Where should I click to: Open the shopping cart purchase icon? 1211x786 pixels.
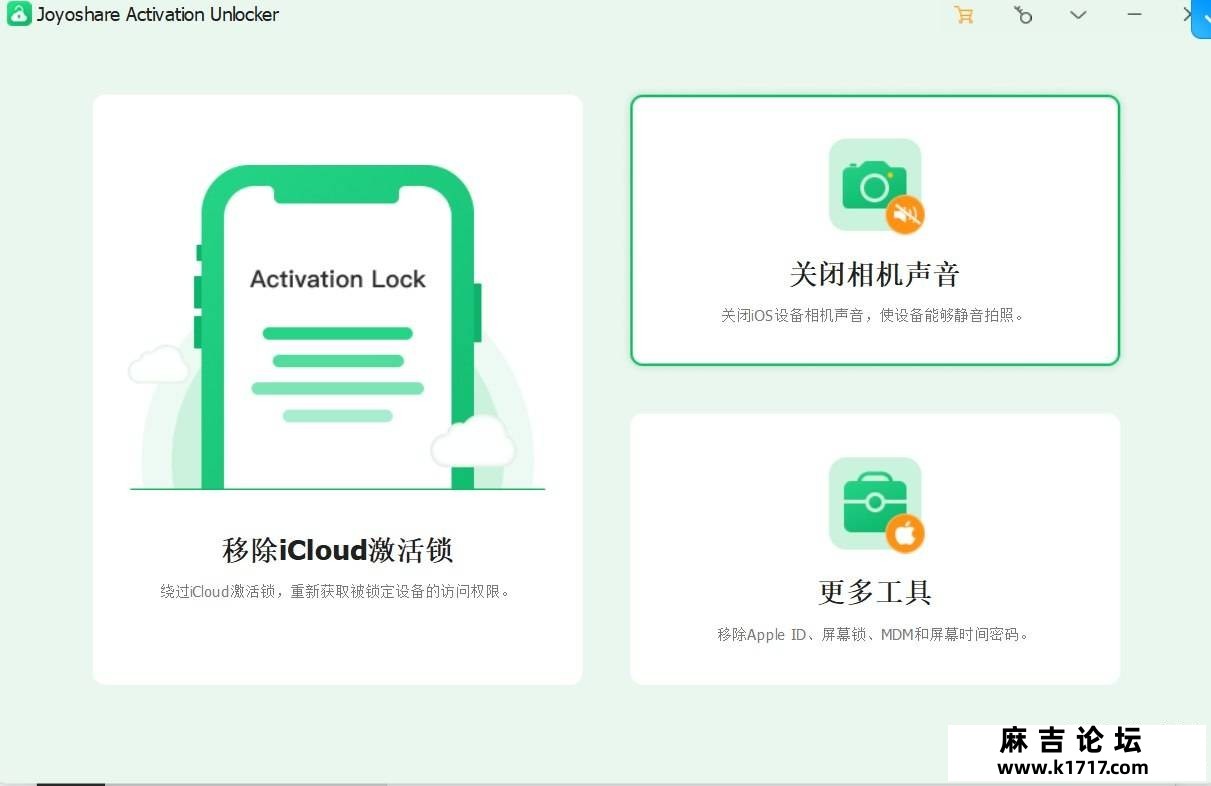[x=964, y=15]
